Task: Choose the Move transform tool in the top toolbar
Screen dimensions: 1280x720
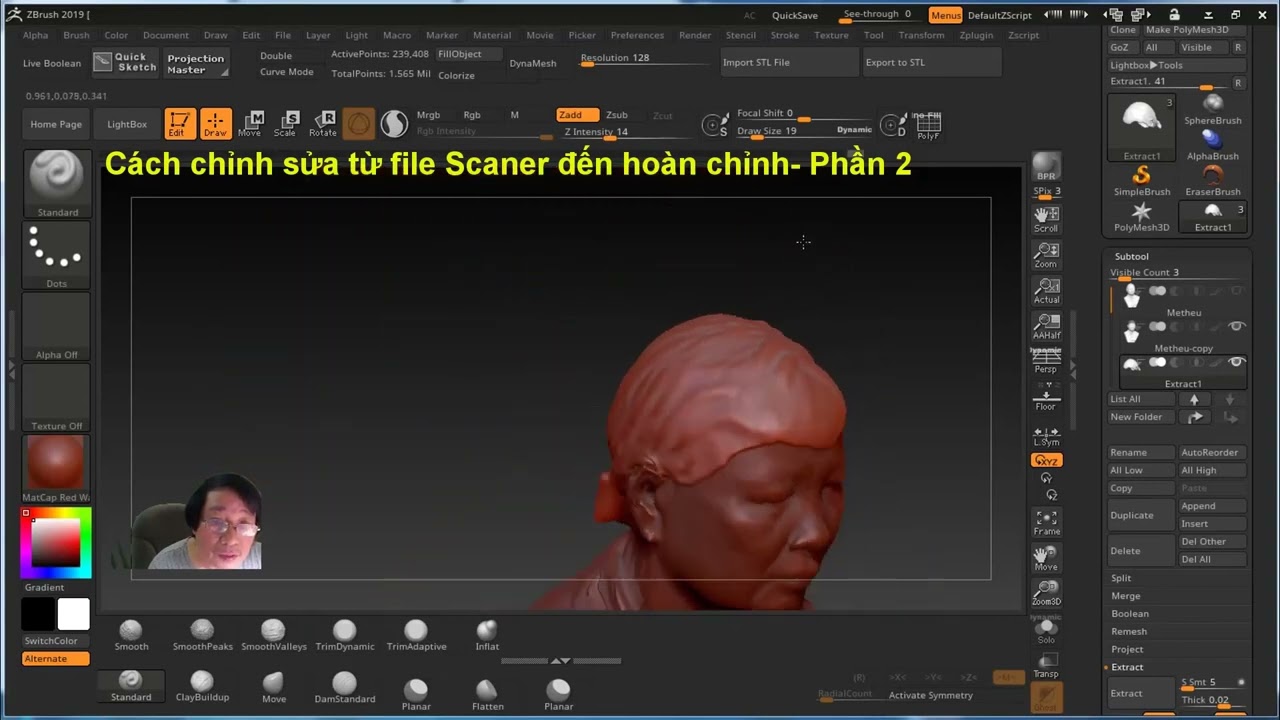Action: (x=250, y=123)
